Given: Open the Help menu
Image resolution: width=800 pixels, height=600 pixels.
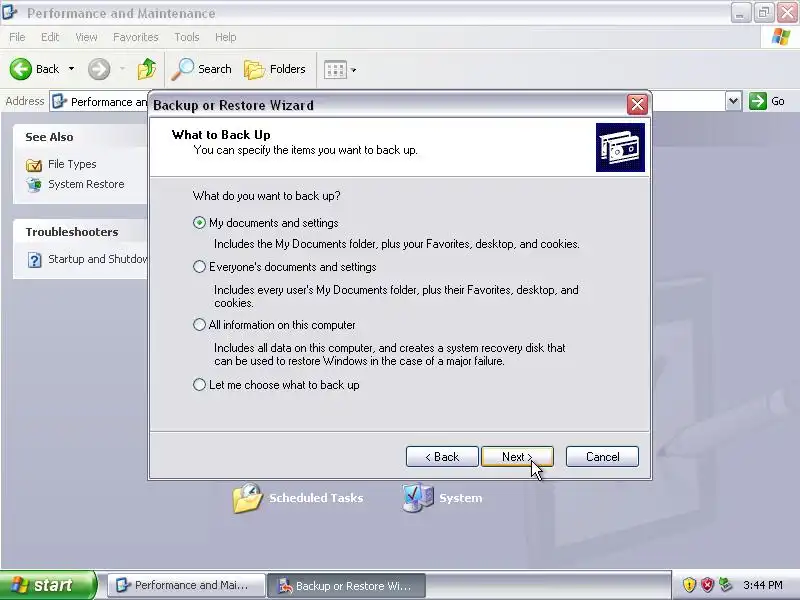Looking at the screenshot, I should click(226, 37).
